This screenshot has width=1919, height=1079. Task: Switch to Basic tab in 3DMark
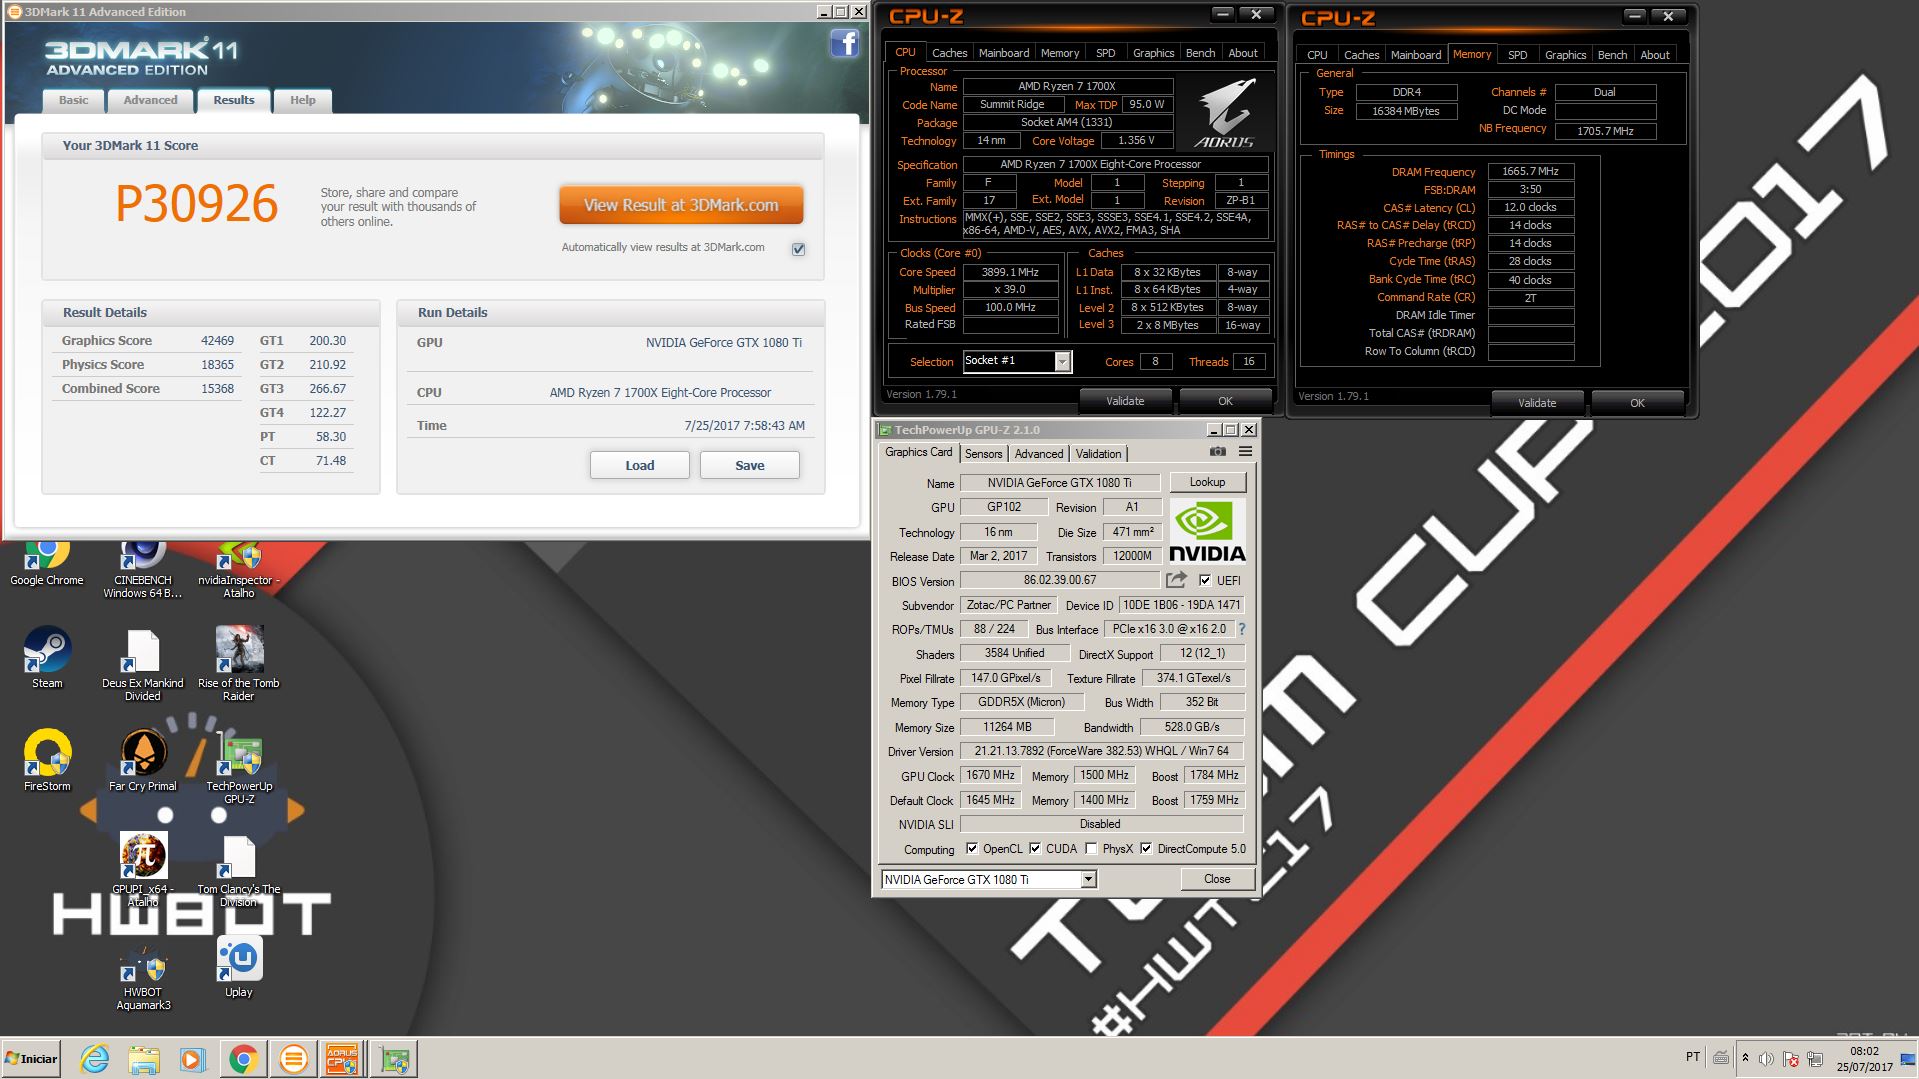(x=73, y=100)
